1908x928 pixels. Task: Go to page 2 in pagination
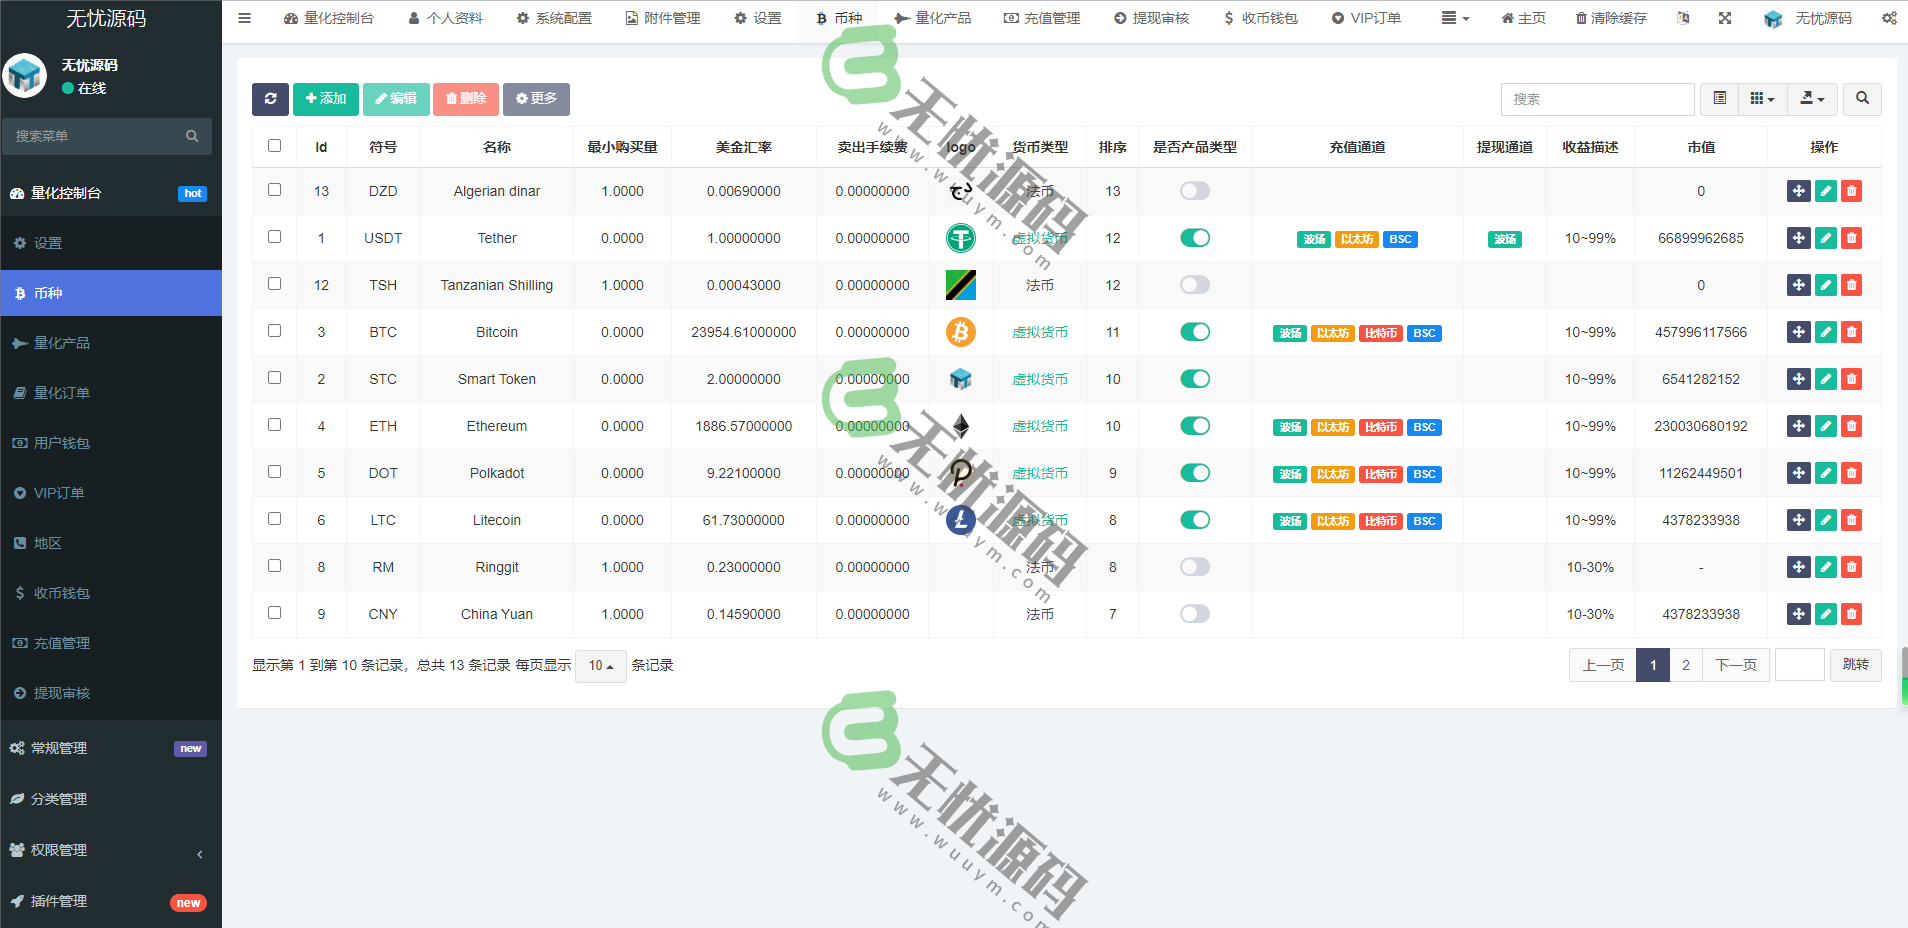click(x=1686, y=665)
